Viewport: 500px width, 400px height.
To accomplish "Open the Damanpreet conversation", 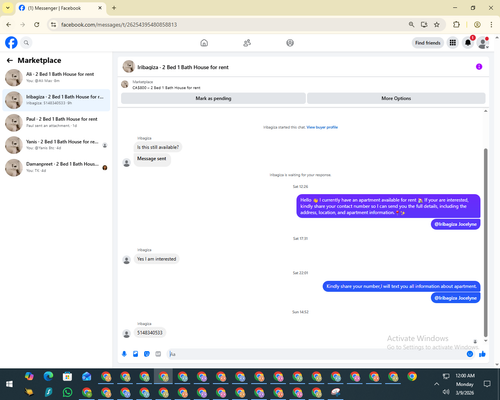I will coord(56,167).
